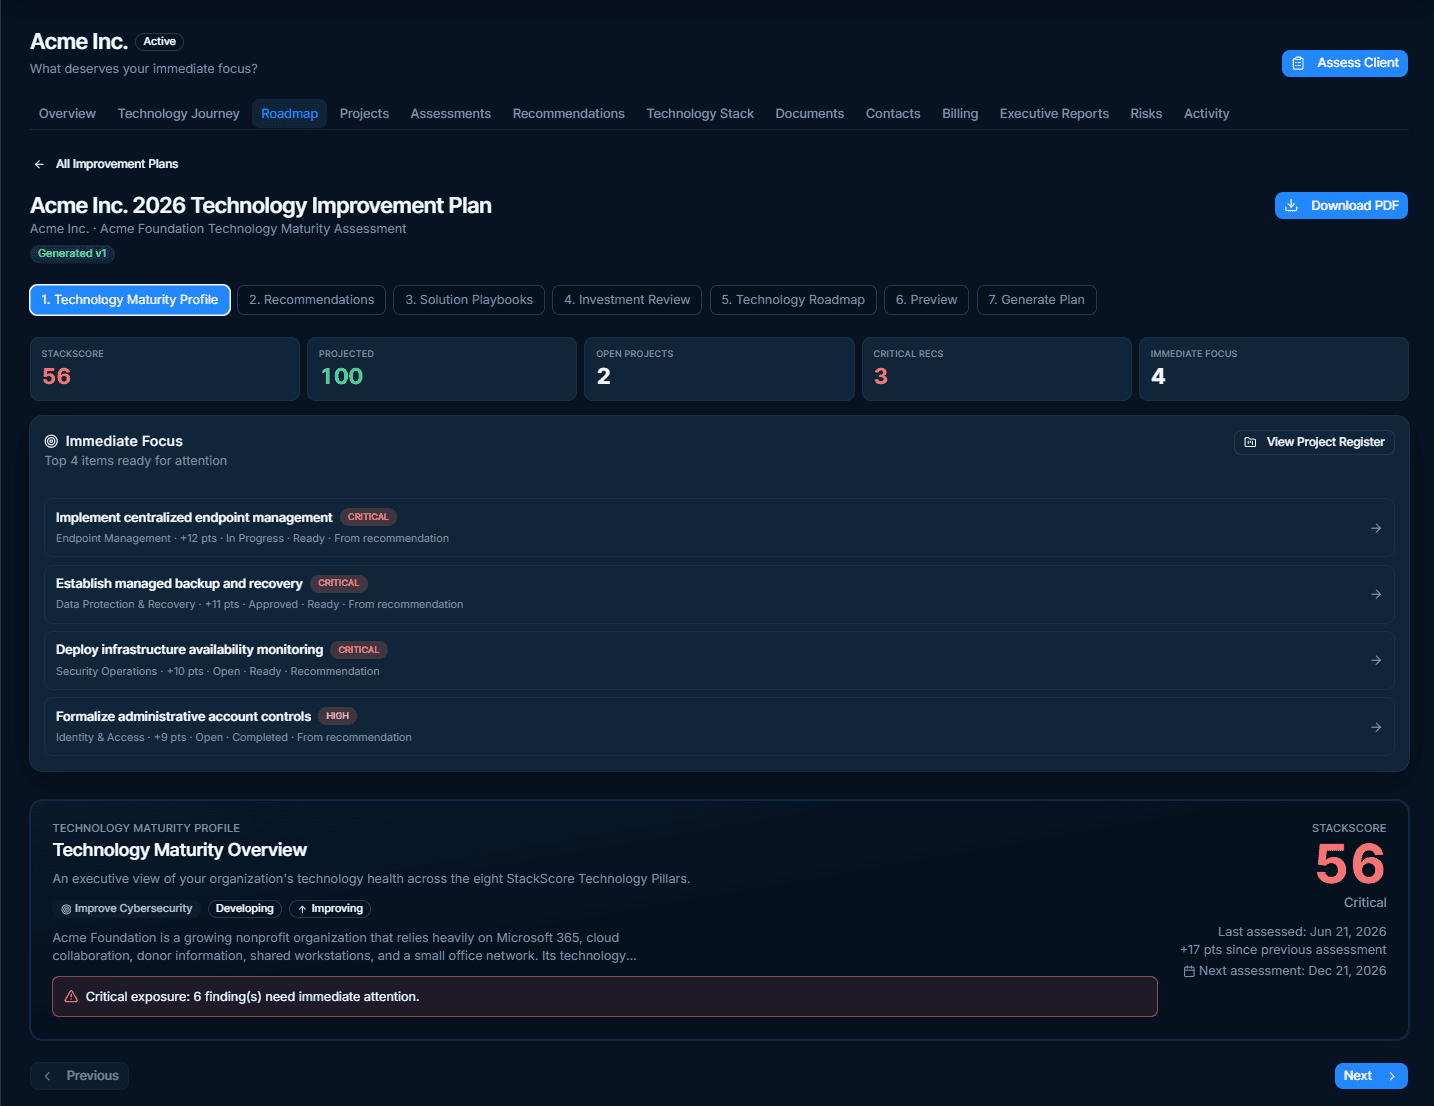Click the clipboard icon in Assess Client

pos(1298,63)
